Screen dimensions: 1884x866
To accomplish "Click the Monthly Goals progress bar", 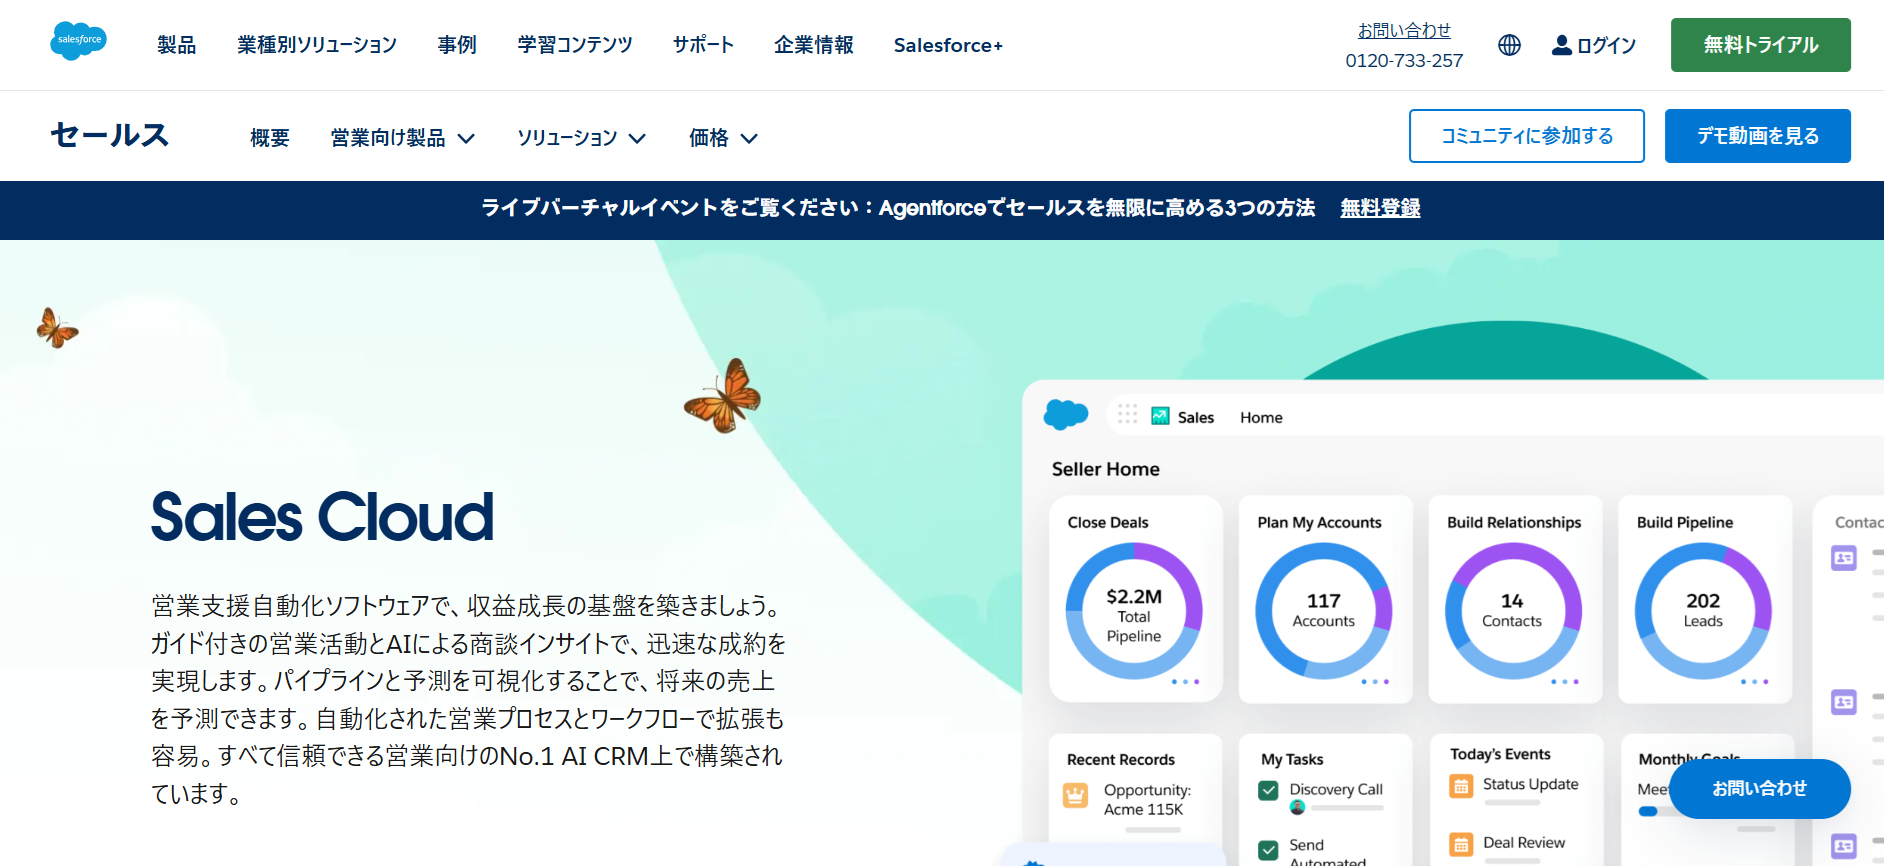I will [1653, 811].
